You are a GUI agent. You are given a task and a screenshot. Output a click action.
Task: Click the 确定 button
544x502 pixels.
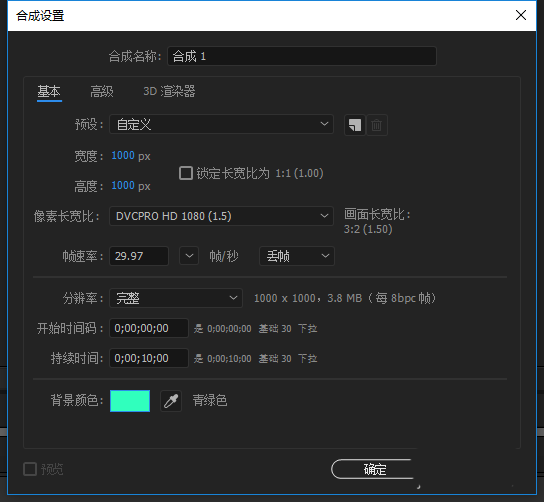coord(374,469)
